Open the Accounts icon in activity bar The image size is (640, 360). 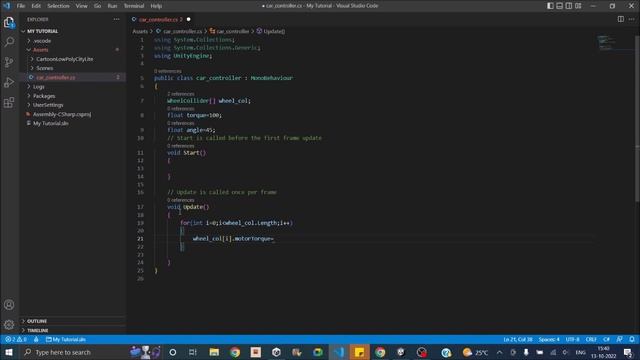(x=9, y=305)
